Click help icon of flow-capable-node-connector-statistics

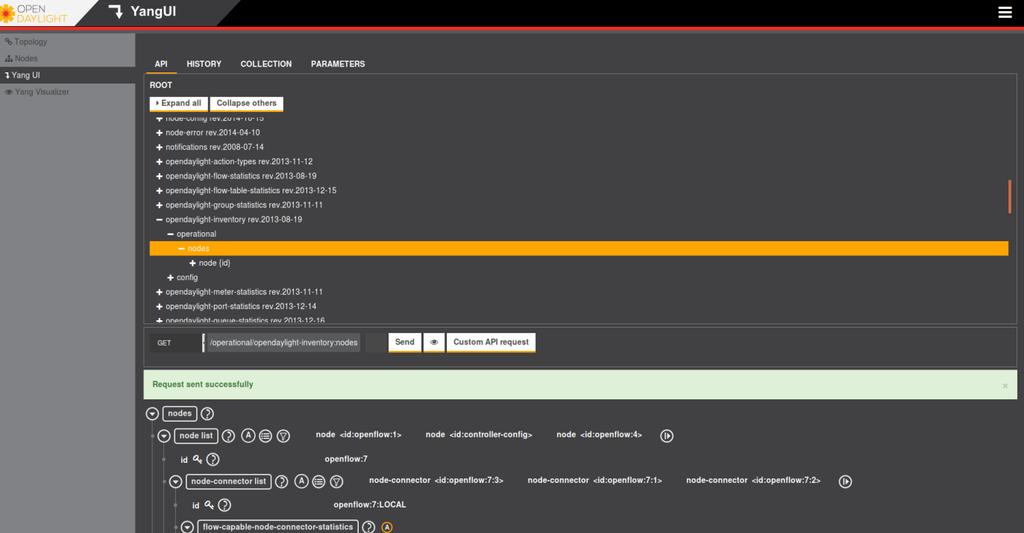(368, 526)
